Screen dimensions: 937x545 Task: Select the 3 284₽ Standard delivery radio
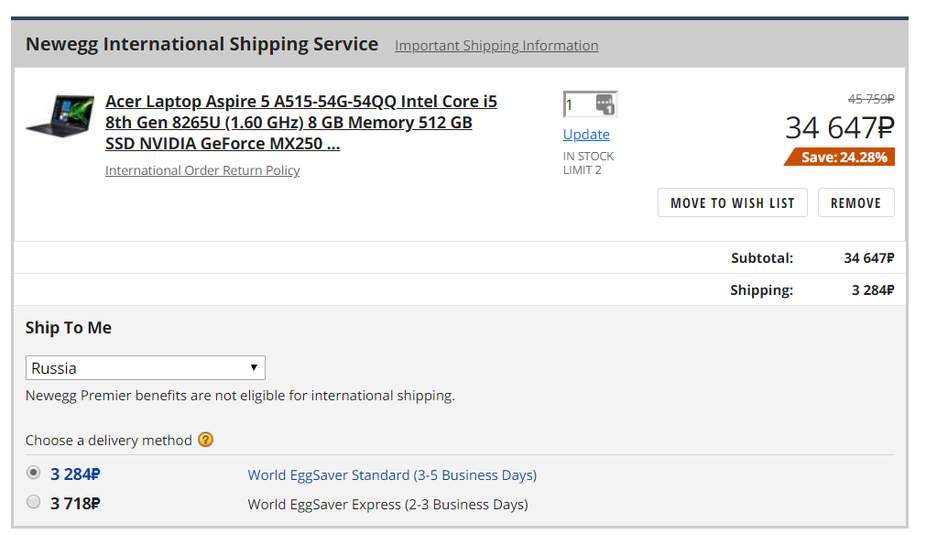pos(34,473)
